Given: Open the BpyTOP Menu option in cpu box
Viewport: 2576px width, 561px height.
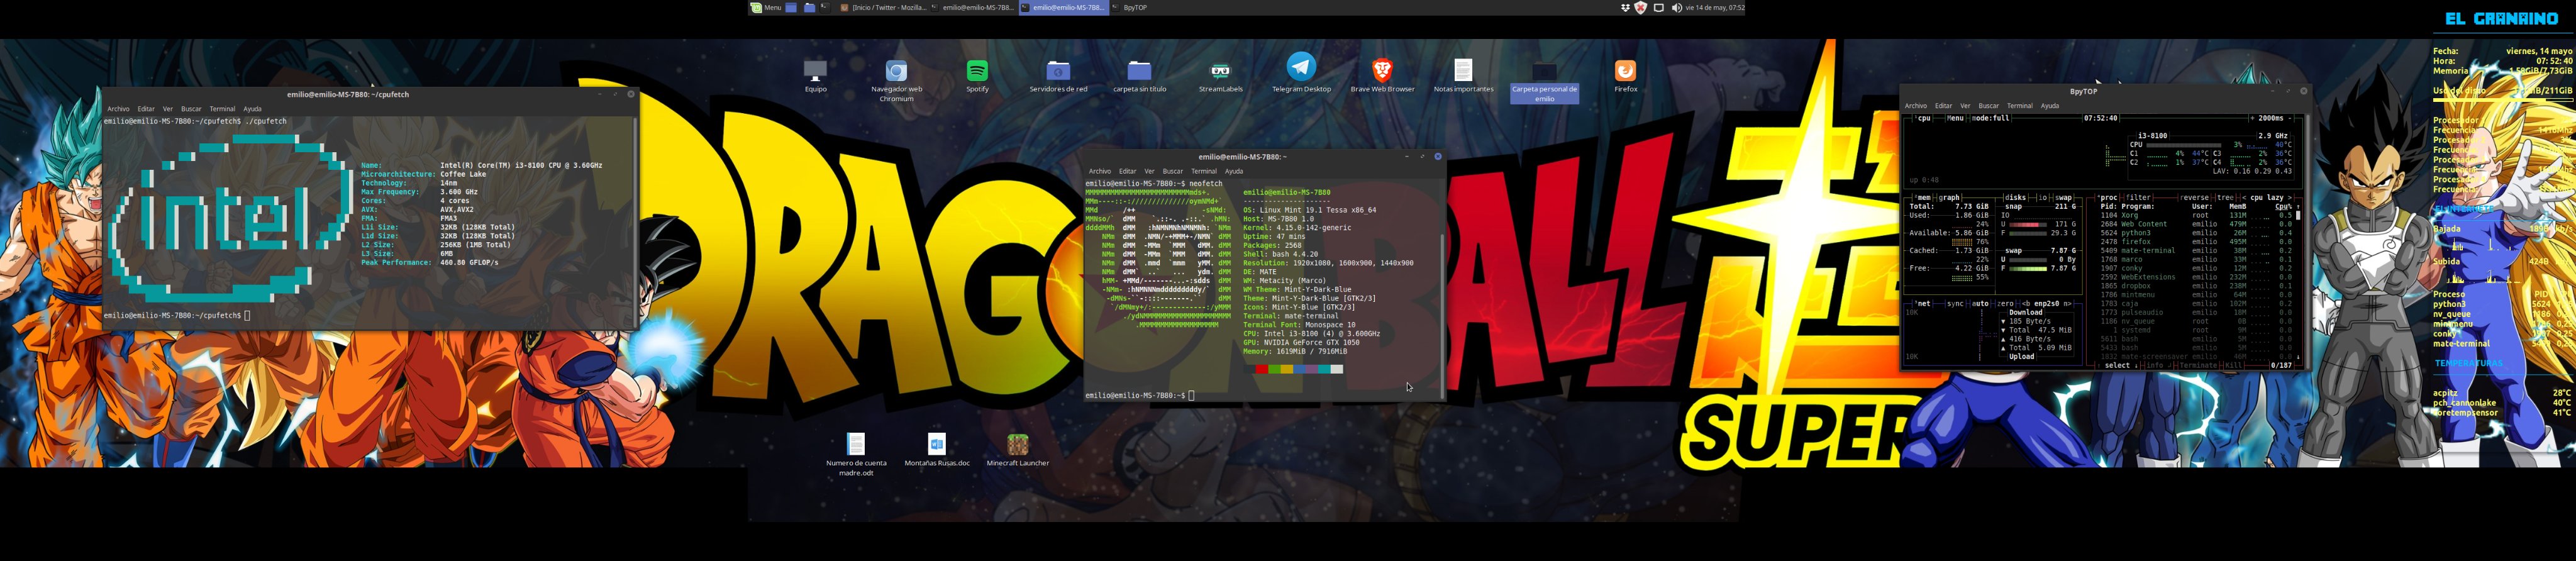Looking at the screenshot, I should (x=1954, y=118).
